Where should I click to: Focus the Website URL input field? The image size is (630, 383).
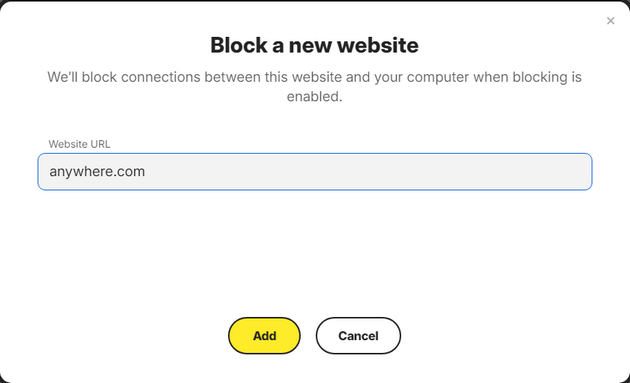click(x=315, y=172)
